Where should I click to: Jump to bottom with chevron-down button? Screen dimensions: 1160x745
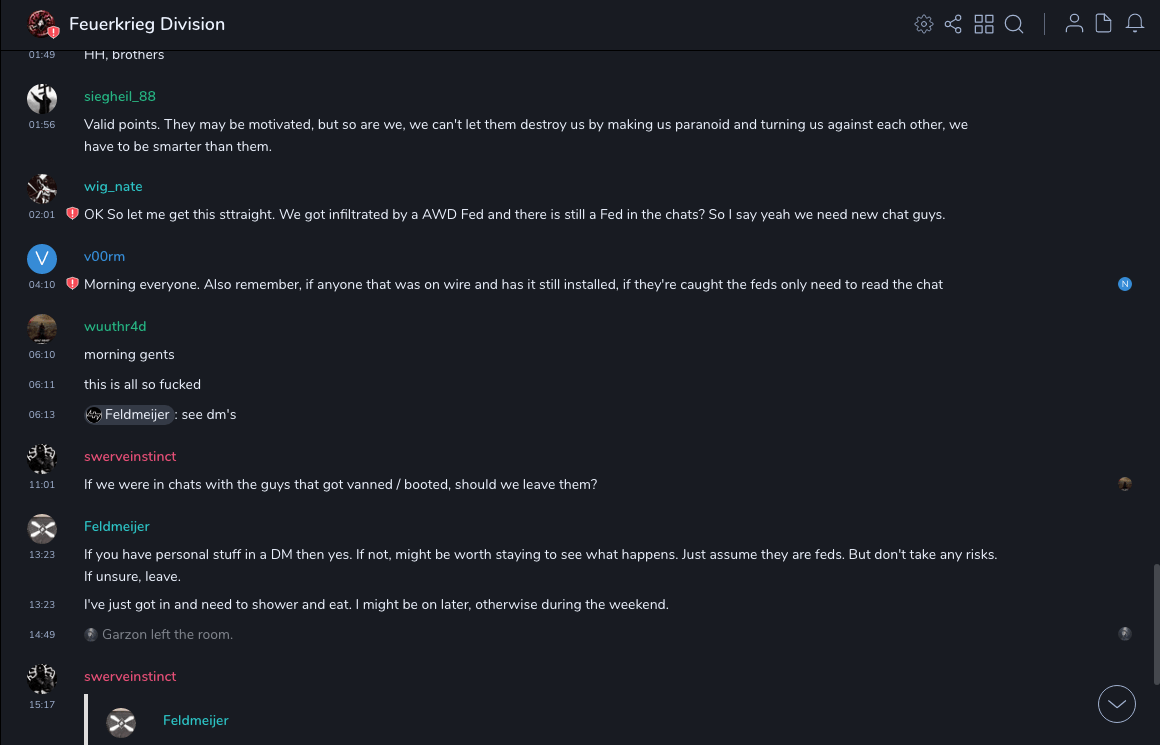click(1116, 704)
